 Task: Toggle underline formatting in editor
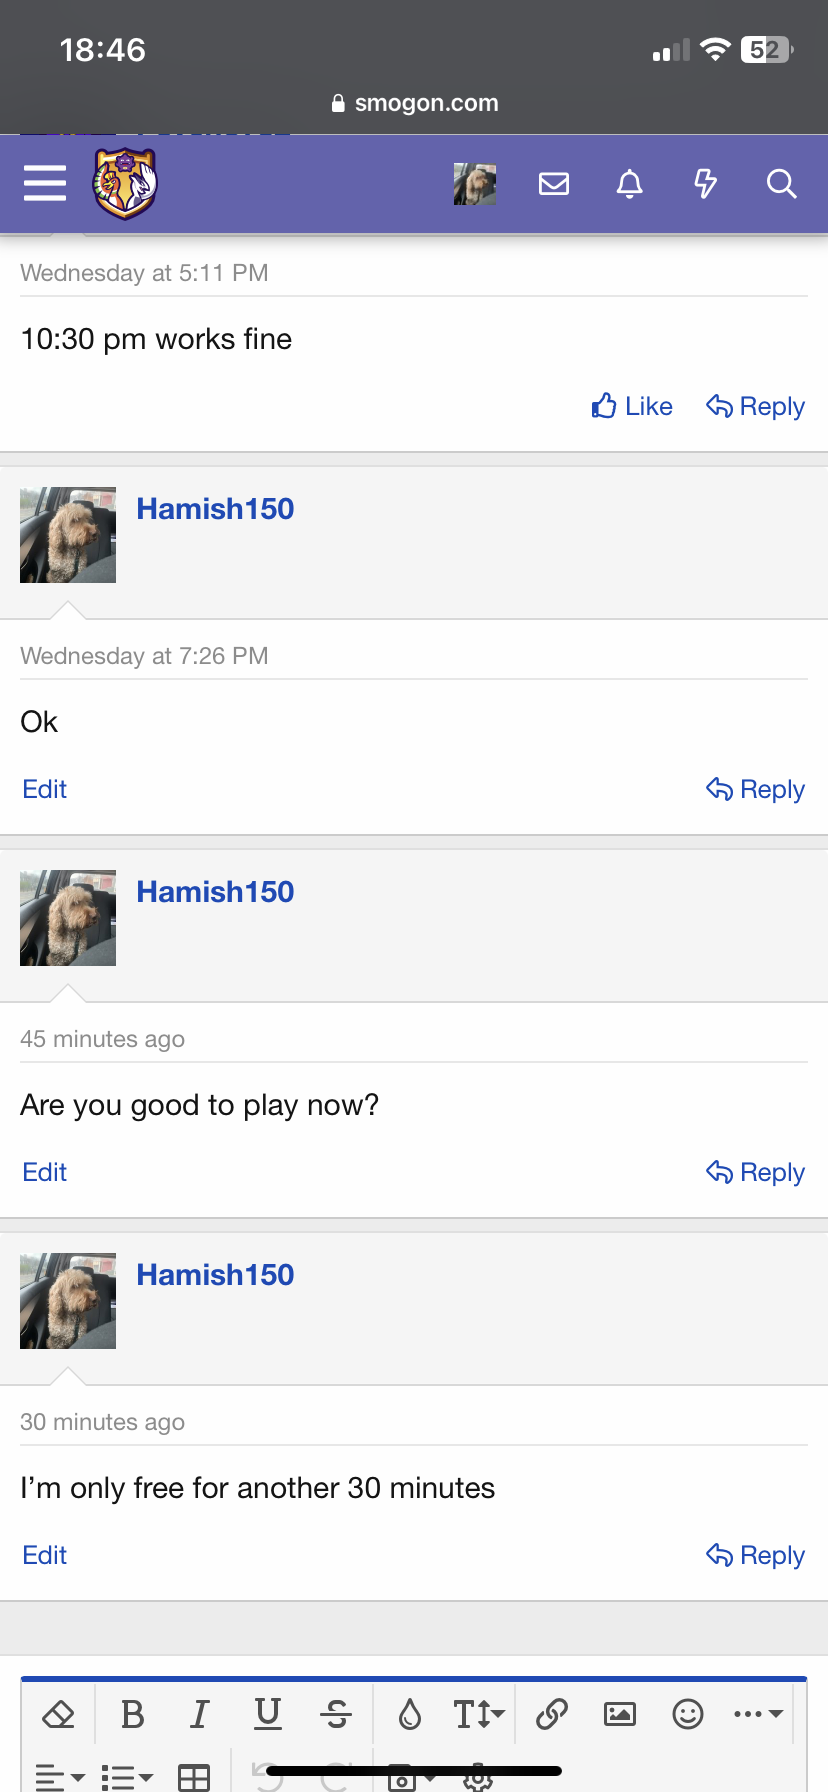[268, 1715]
